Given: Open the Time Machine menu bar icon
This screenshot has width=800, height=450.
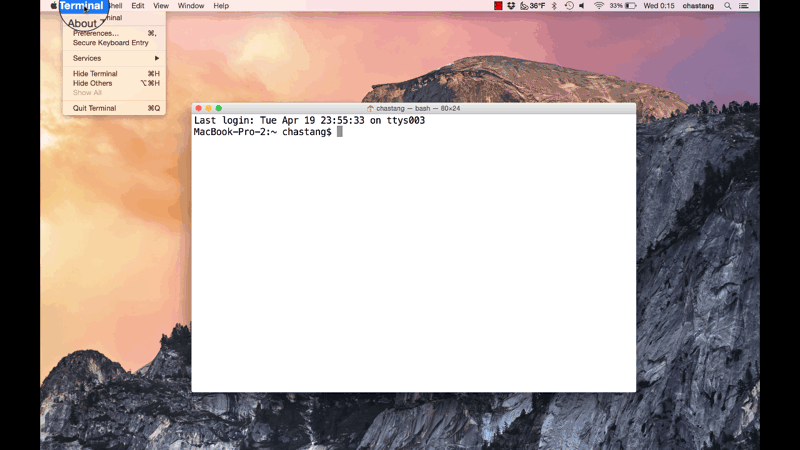Looking at the screenshot, I should [569, 6].
